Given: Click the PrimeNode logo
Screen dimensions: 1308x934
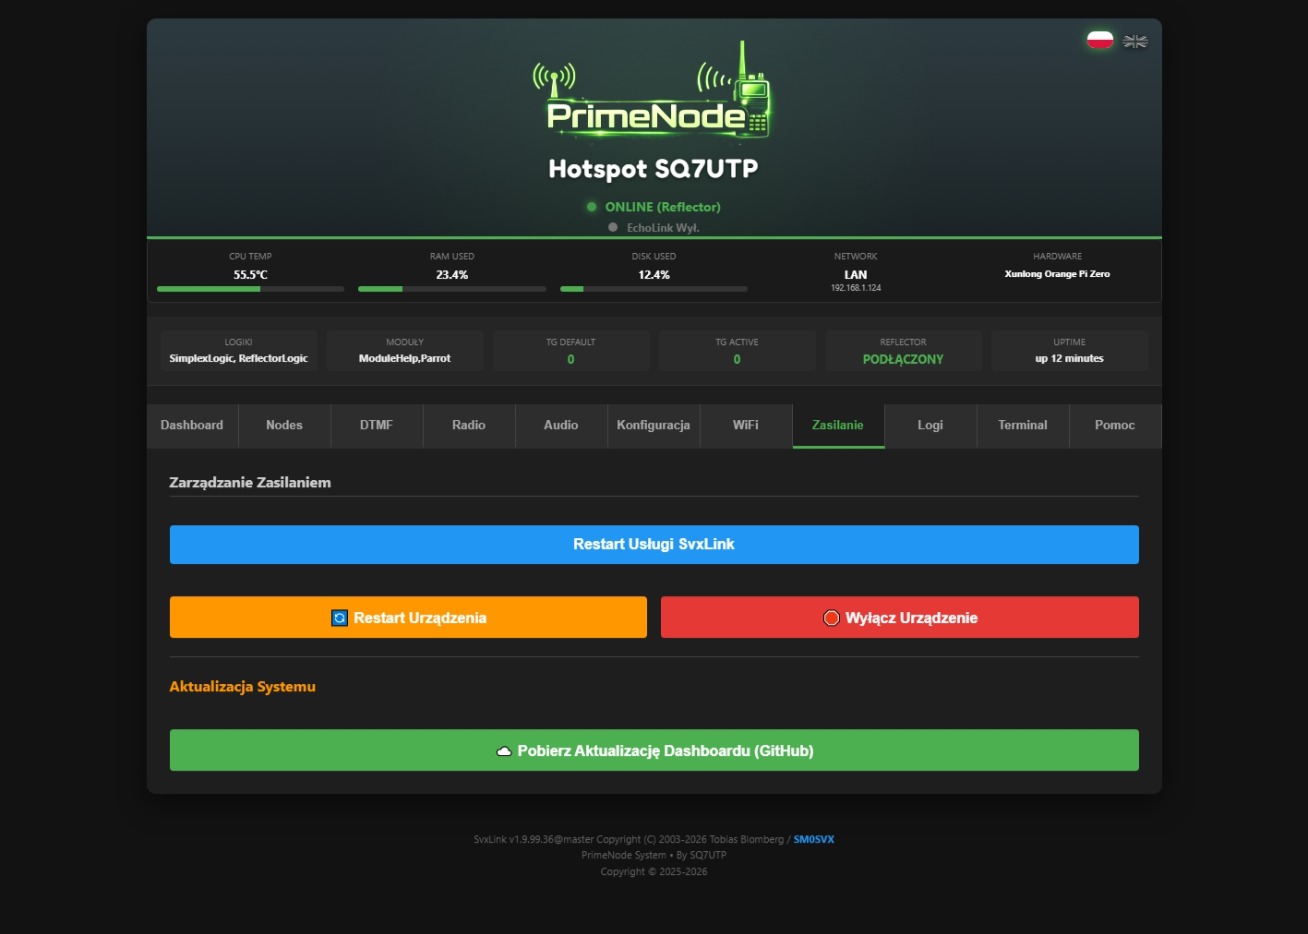Looking at the screenshot, I should (x=653, y=91).
